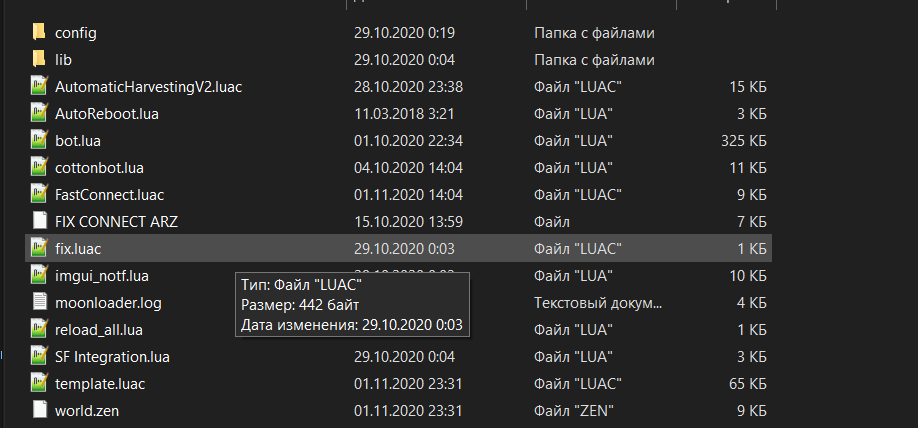Click the moonloader.log text file icon

point(39,301)
